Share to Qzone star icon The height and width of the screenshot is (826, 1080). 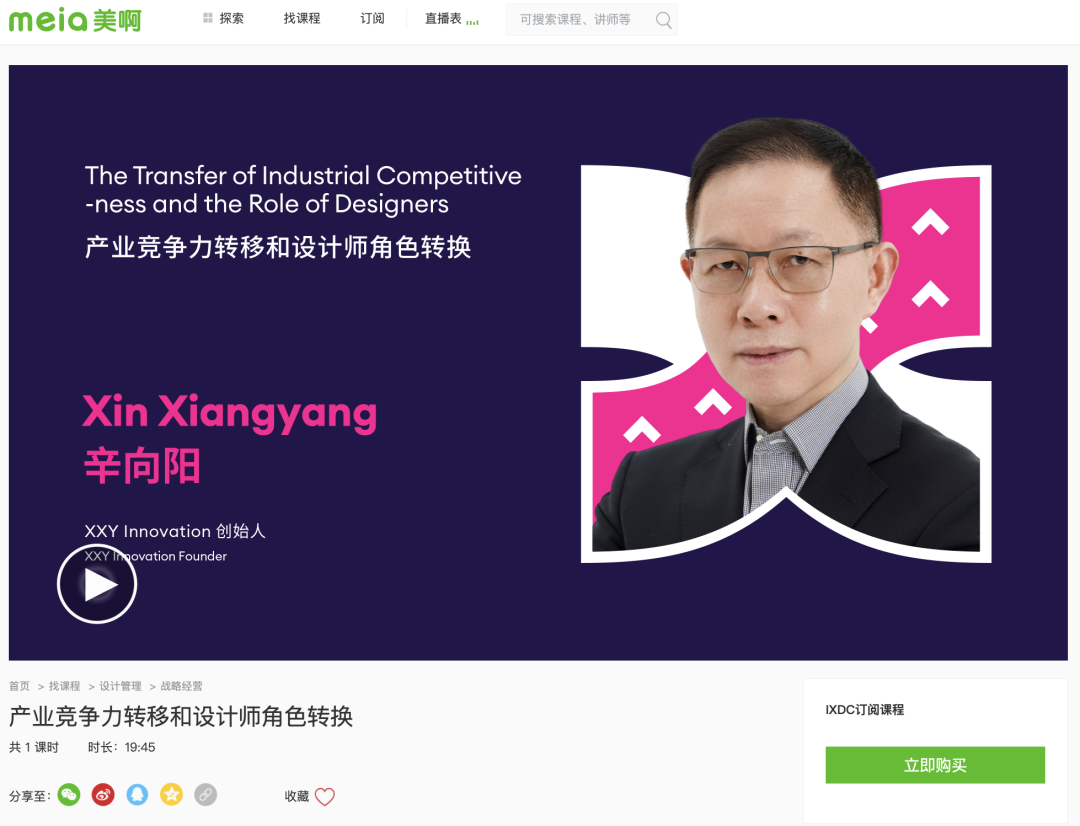[172, 795]
